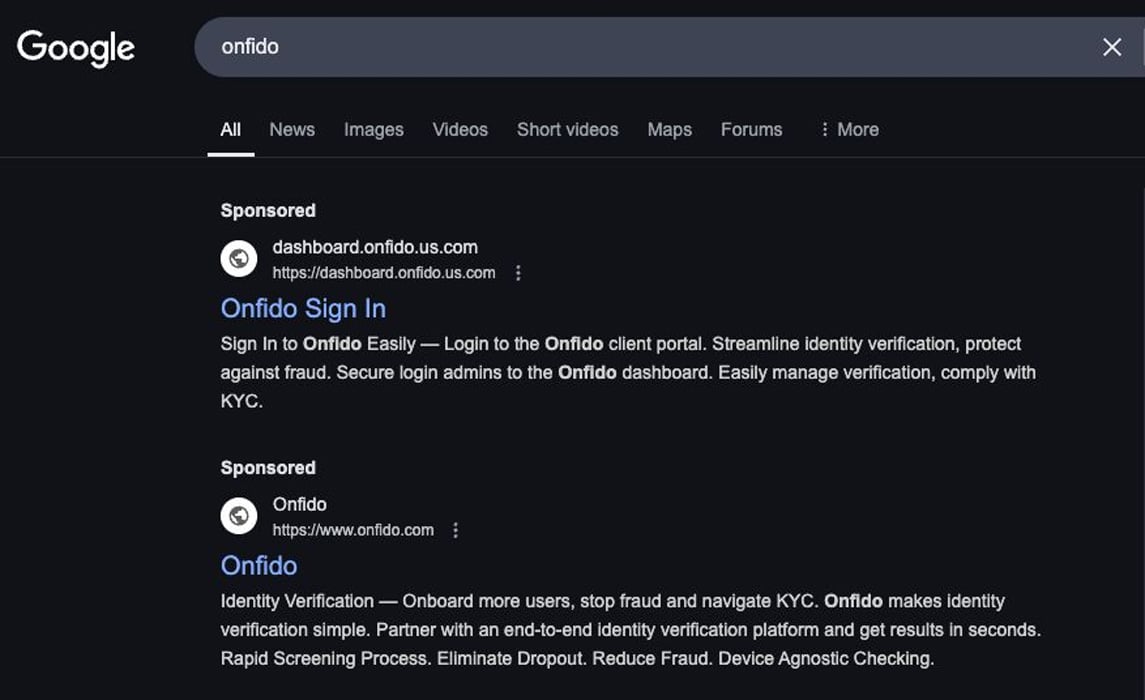Click the https://www.onfido.com URL text
This screenshot has height=700, width=1145.
[353, 530]
